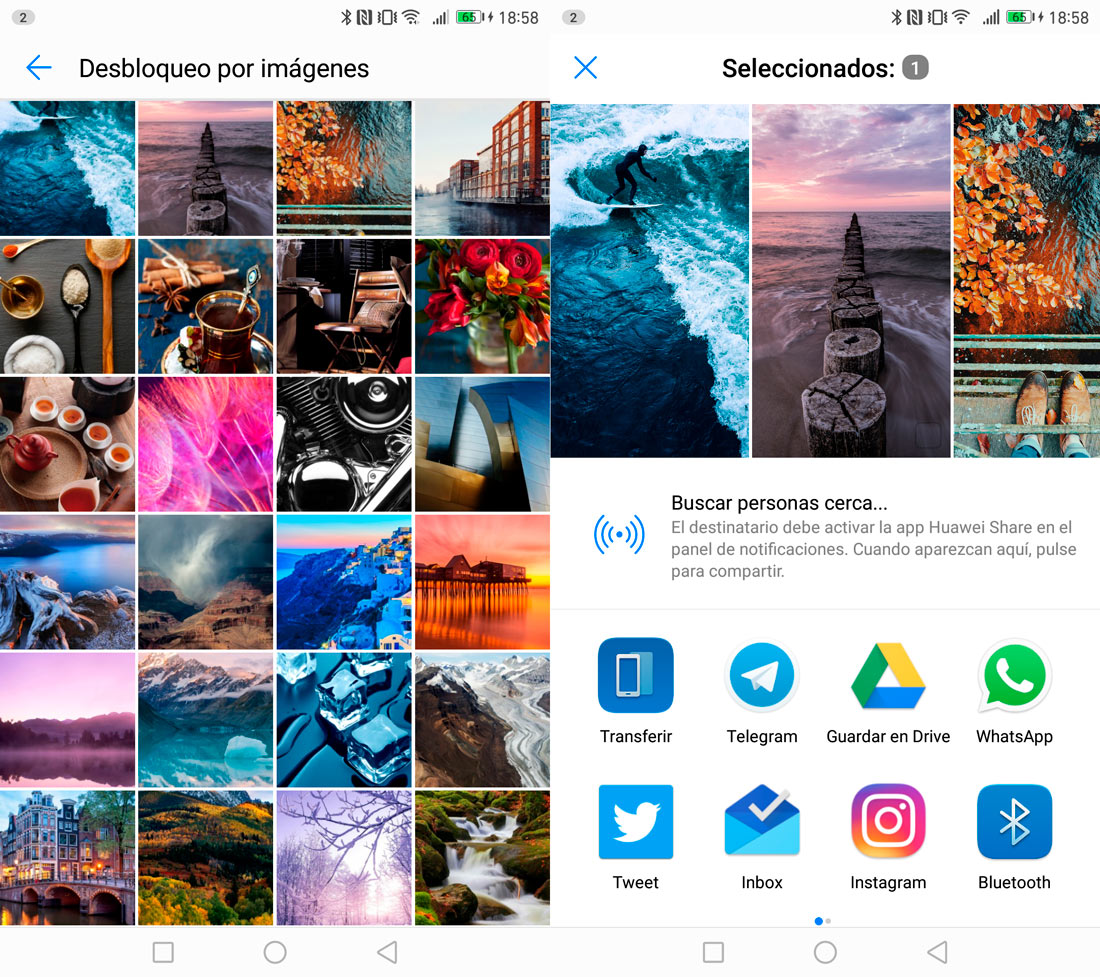Go back from Desbloqueo por imágenes
Viewport: 1100px width, 977px height.
pos(39,68)
